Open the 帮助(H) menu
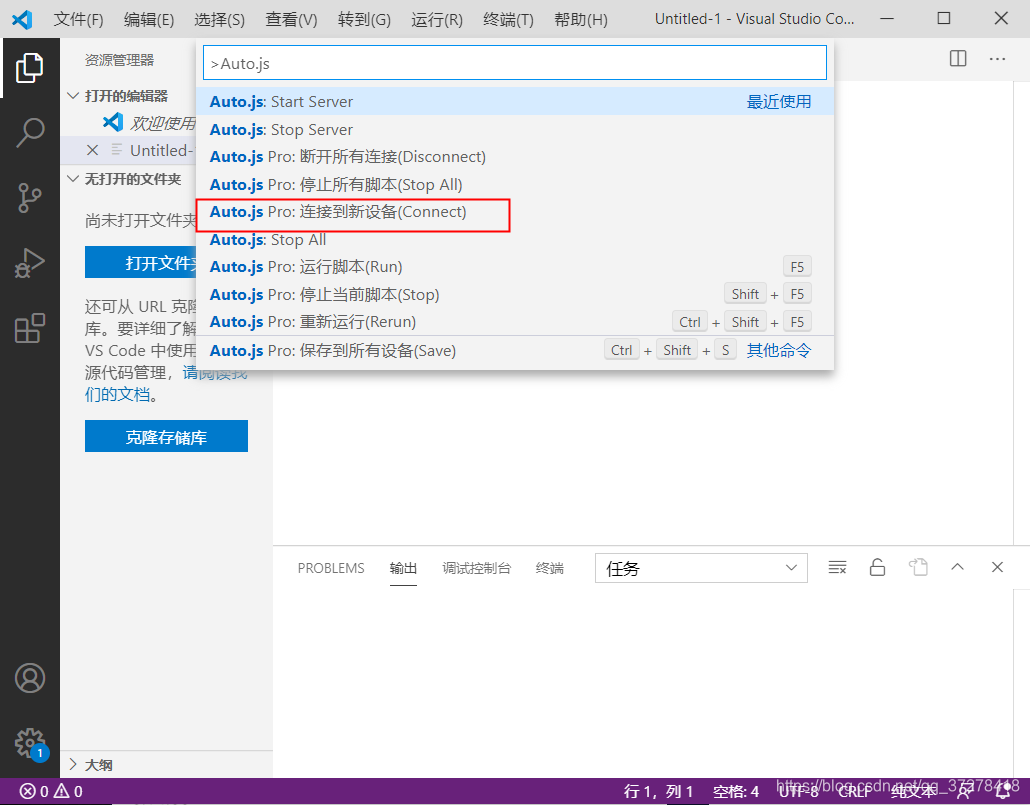1030x805 pixels. [581, 20]
